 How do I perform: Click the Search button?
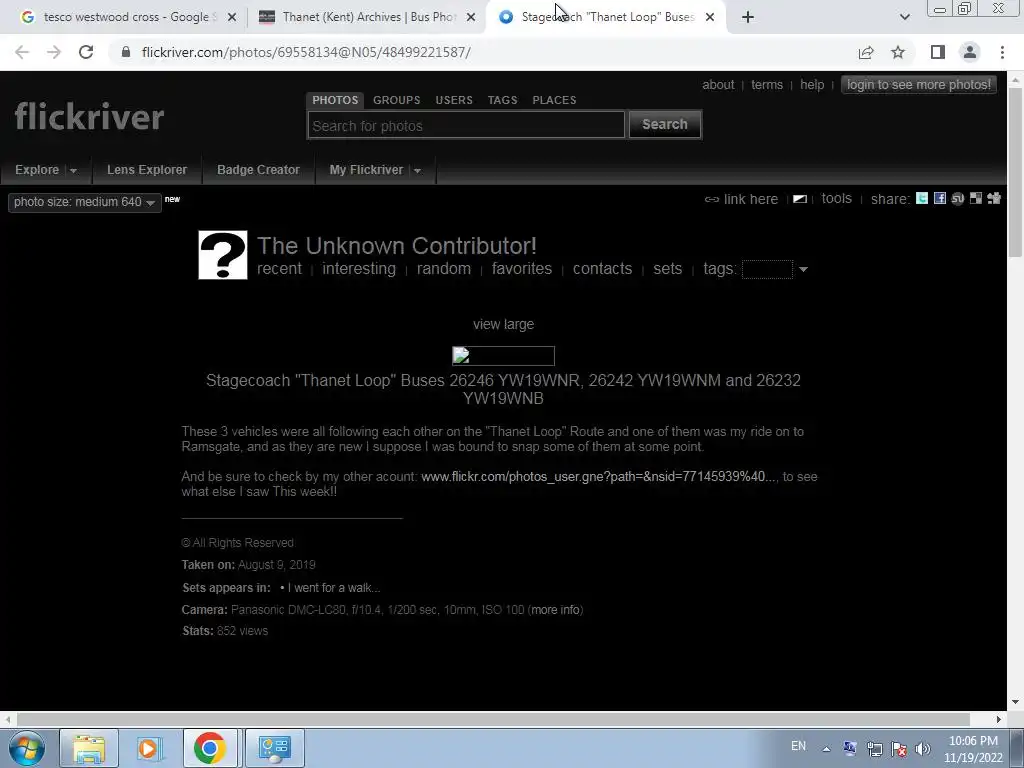tap(665, 124)
